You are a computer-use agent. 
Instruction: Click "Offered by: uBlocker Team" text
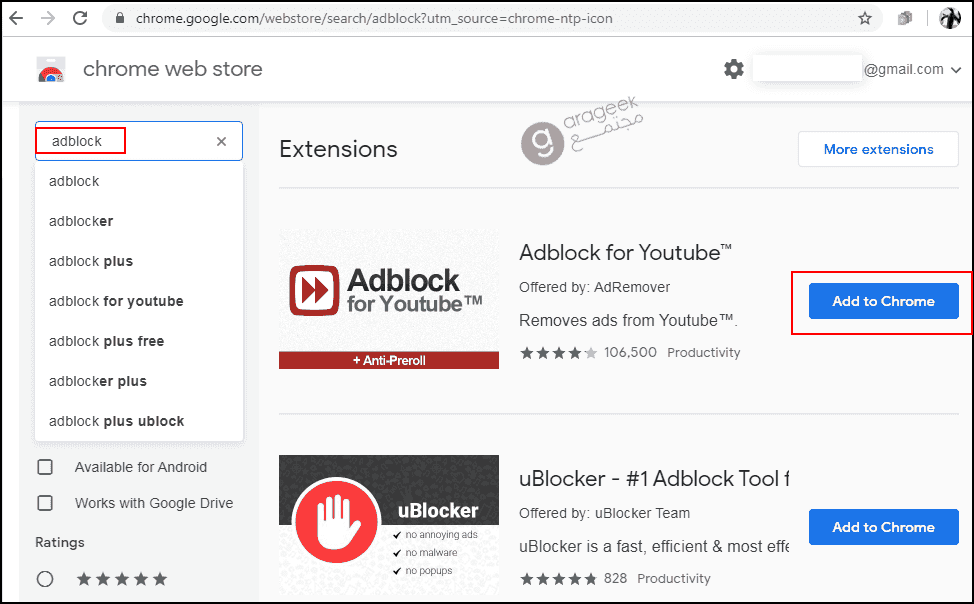point(604,513)
